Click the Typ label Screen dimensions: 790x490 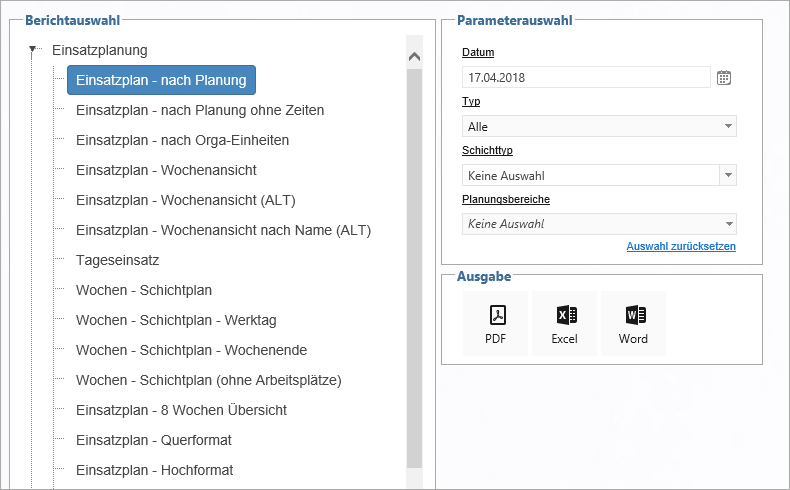(471, 101)
